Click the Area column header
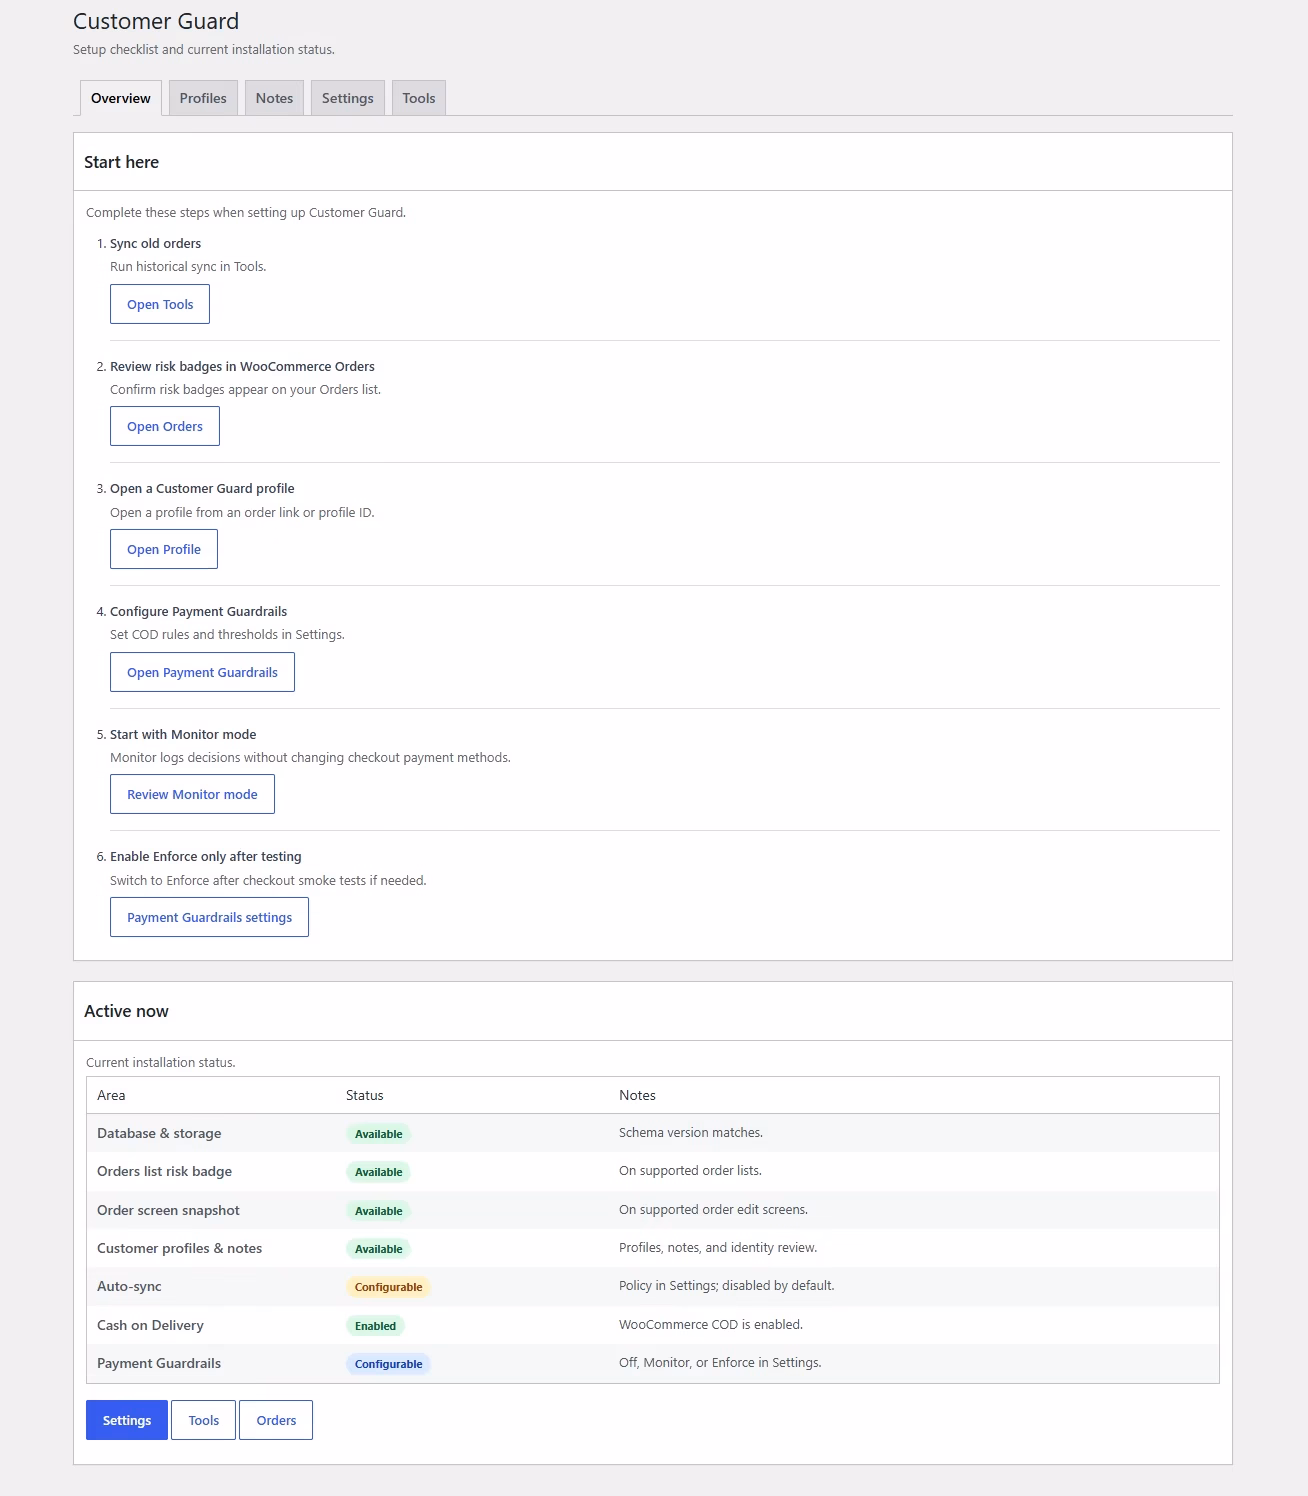The image size is (1308, 1496). [x=111, y=1095]
